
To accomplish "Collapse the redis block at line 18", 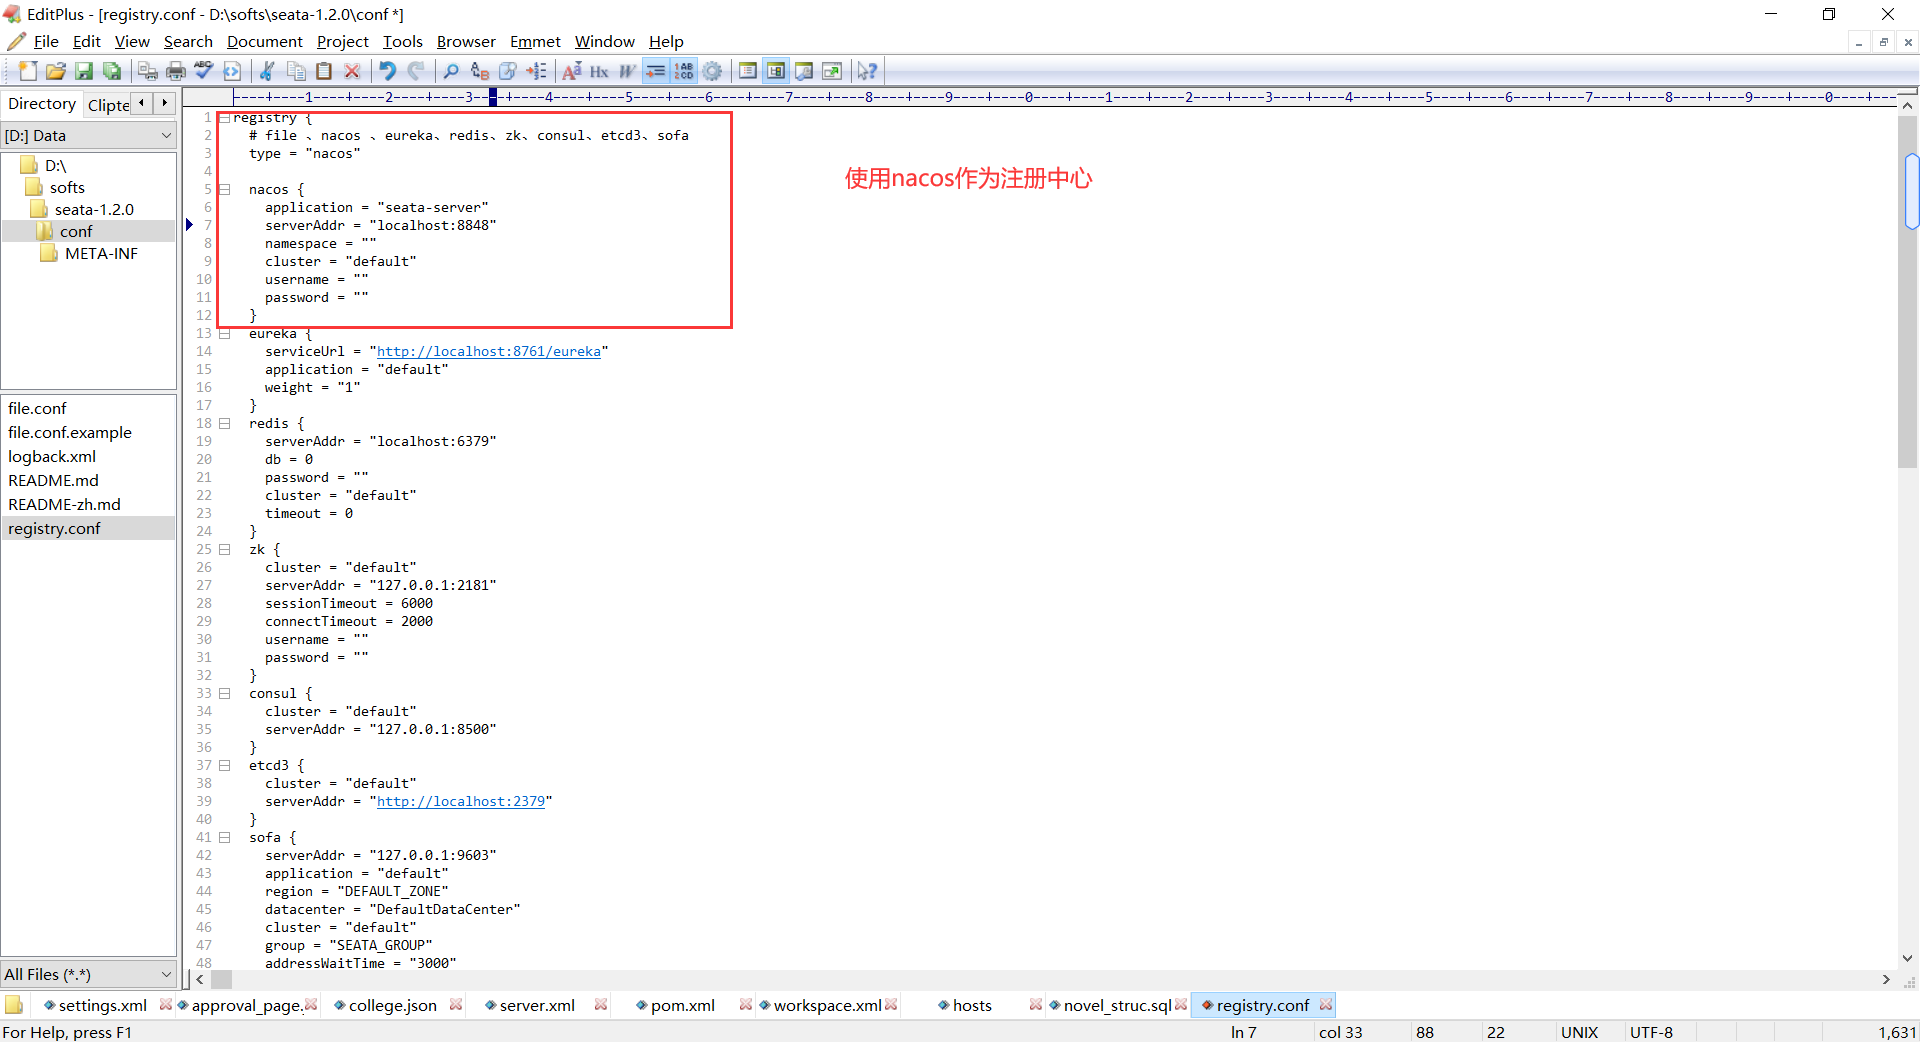I will (225, 424).
